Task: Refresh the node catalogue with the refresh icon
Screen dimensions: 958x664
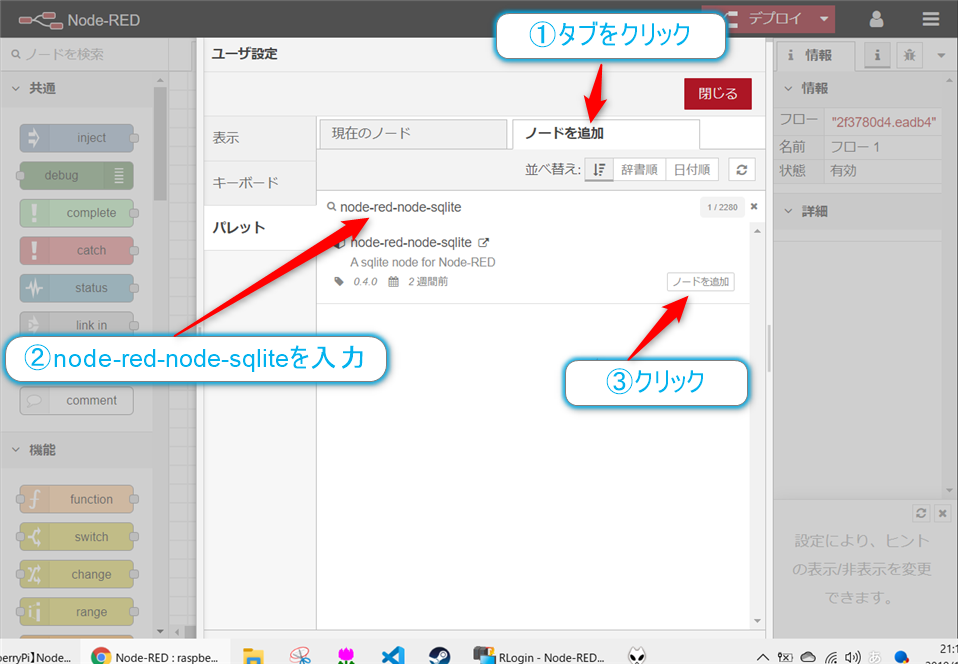Action: pyautogui.click(x=739, y=169)
